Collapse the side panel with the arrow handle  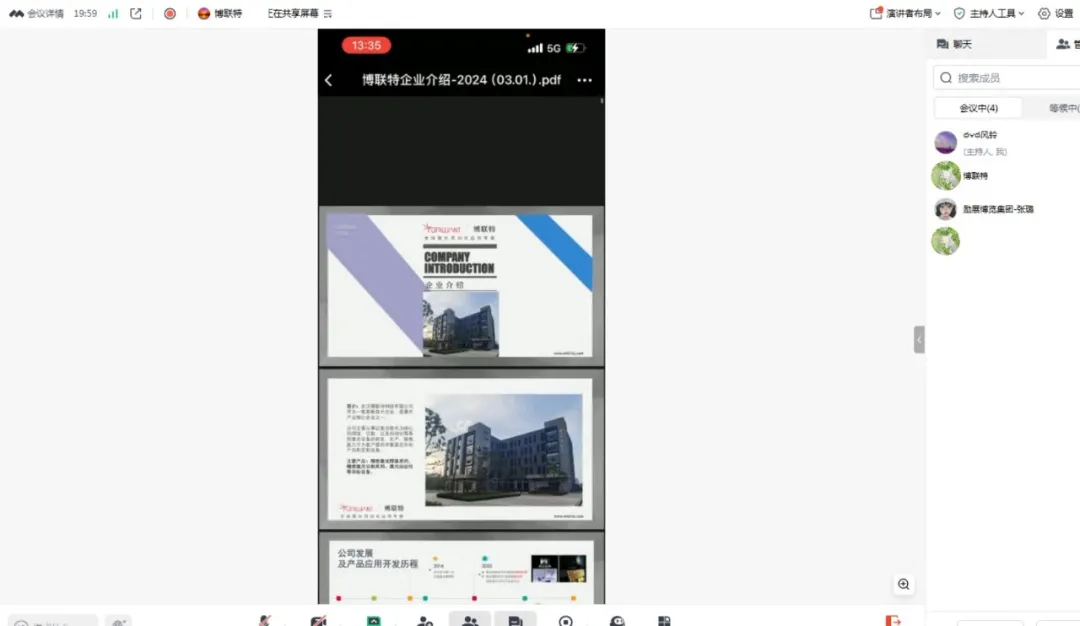click(919, 340)
